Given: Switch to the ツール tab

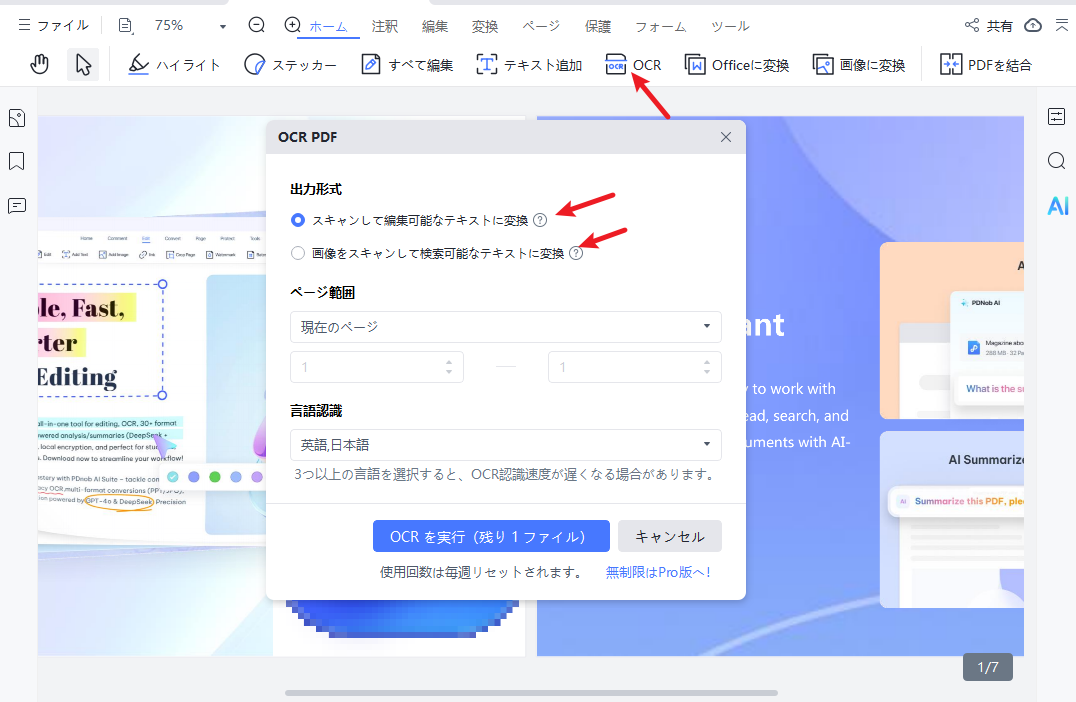Looking at the screenshot, I should coord(730,27).
